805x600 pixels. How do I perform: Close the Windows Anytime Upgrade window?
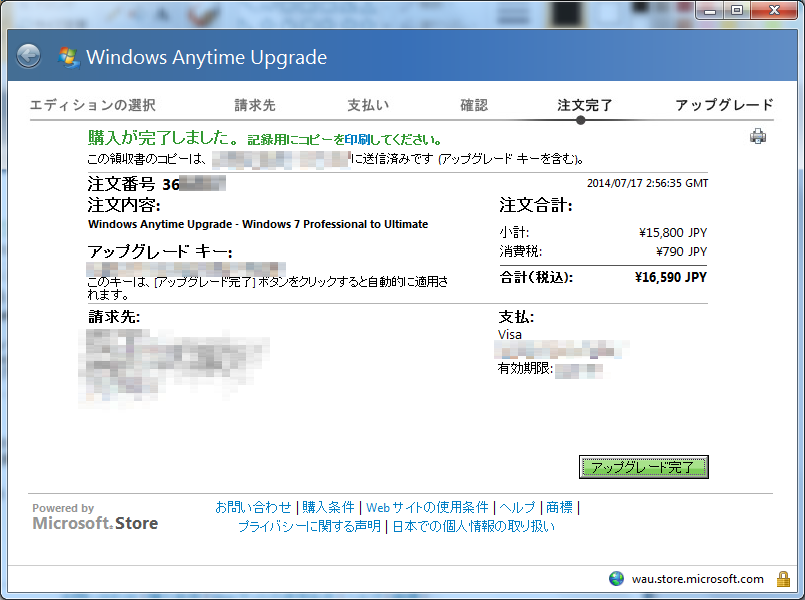pyautogui.click(x=774, y=11)
